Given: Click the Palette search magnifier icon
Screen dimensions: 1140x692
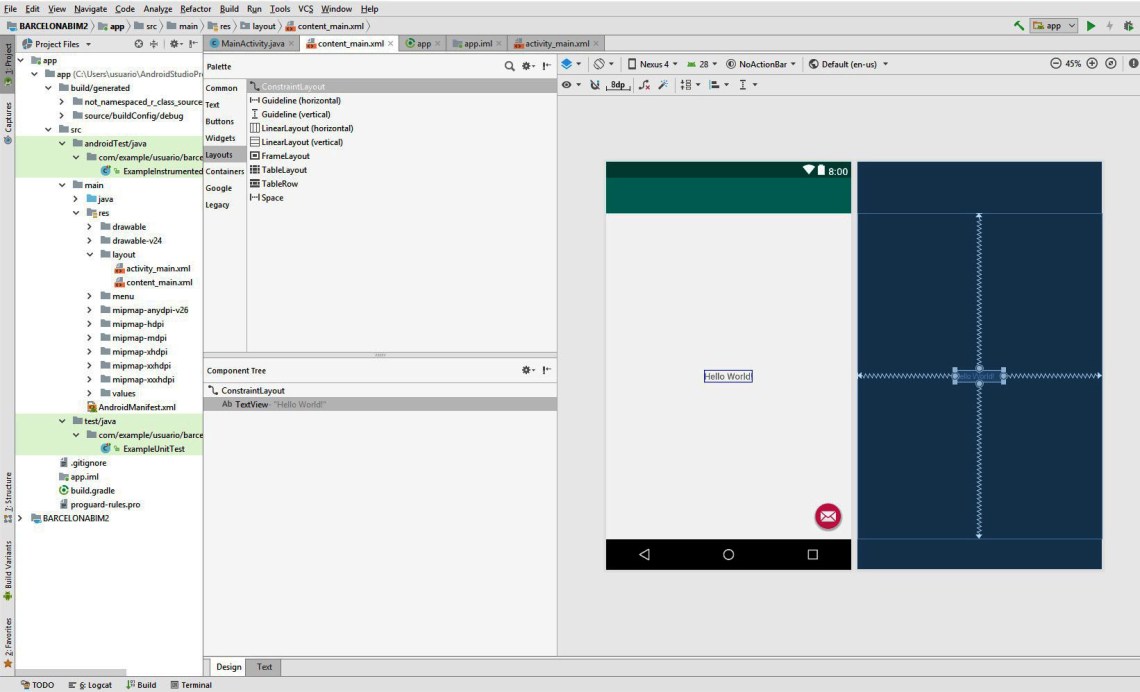Looking at the screenshot, I should coord(509,67).
